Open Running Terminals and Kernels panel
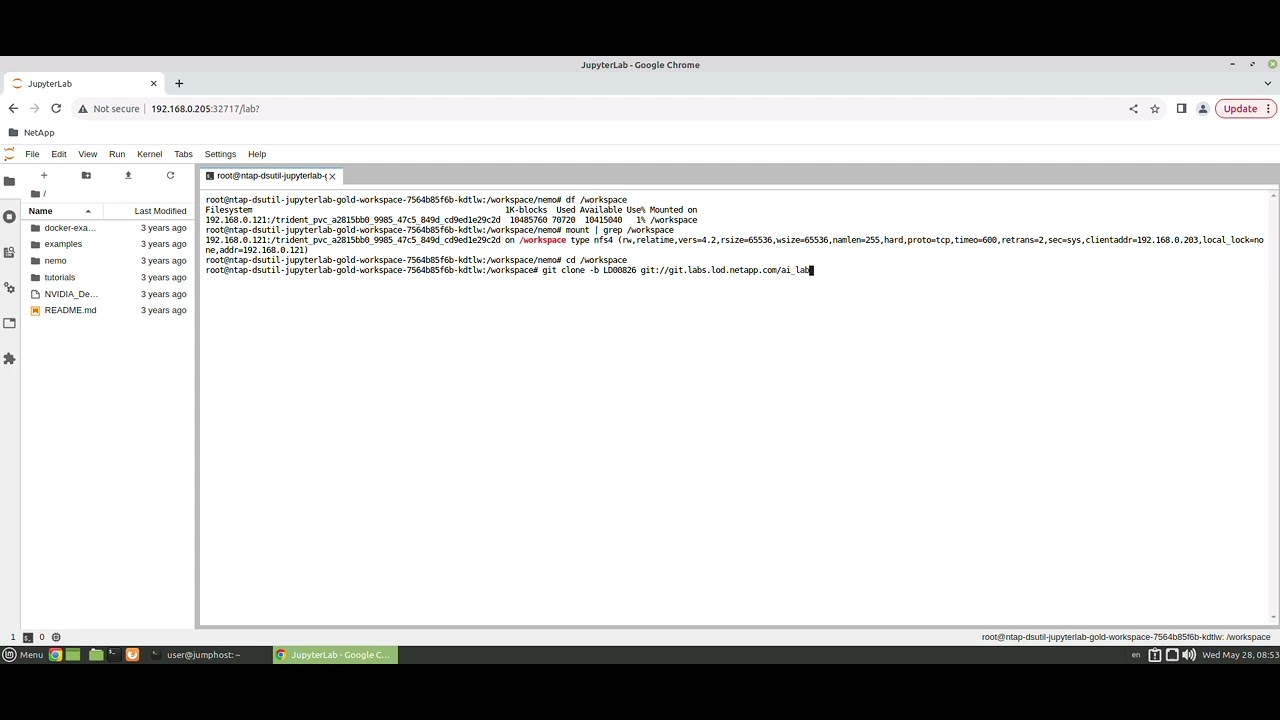This screenshot has width=1280, height=720. (9, 216)
